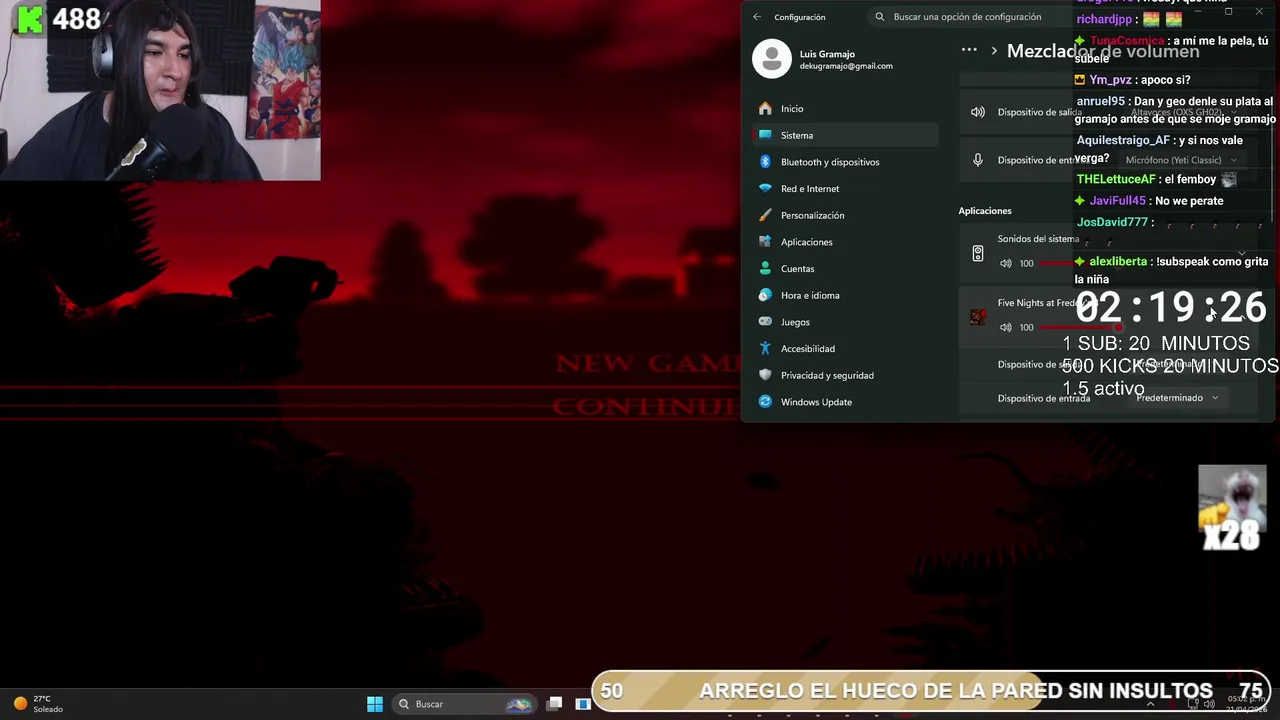The image size is (1280, 720).
Task: Click the webcam overlay thumbnail
Action: 160,90
